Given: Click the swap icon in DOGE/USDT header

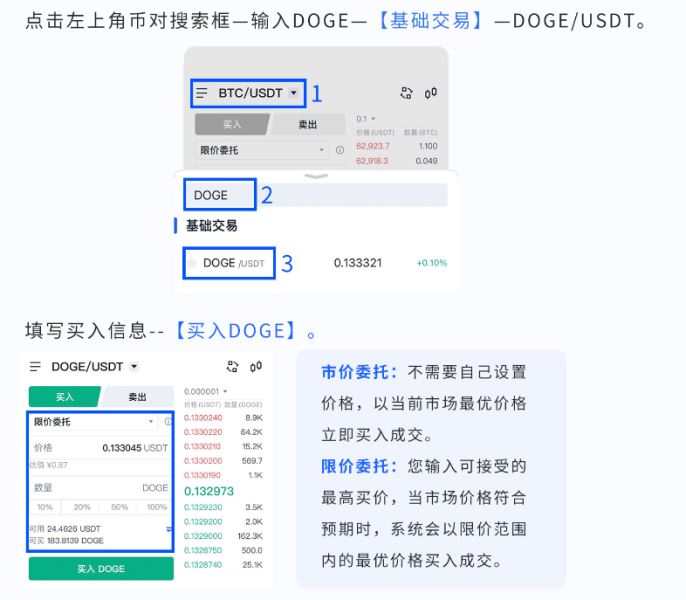Looking at the screenshot, I should coord(233,367).
